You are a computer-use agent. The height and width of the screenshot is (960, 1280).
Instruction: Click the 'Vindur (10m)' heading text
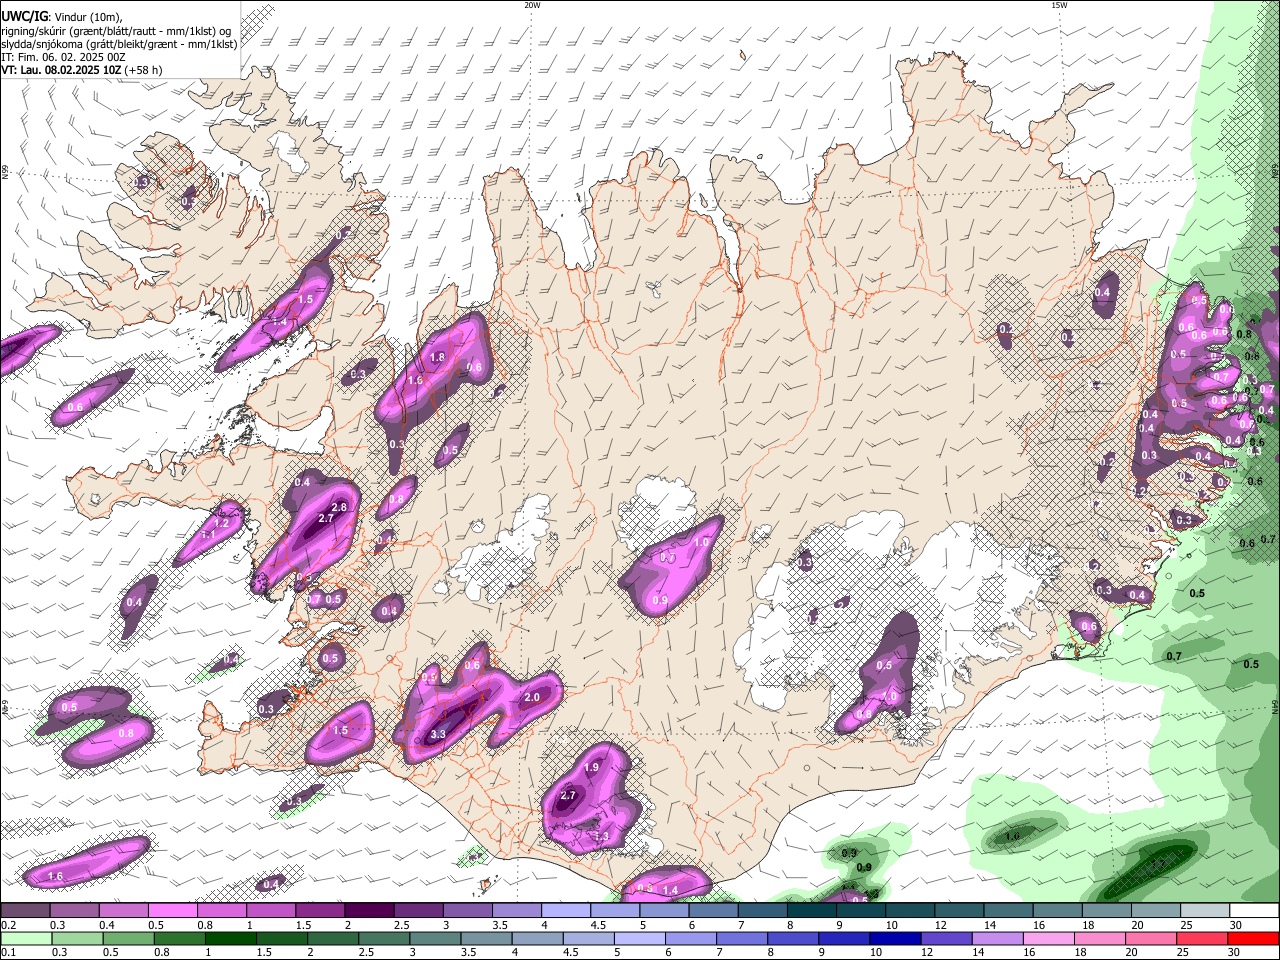click(x=88, y=17)
